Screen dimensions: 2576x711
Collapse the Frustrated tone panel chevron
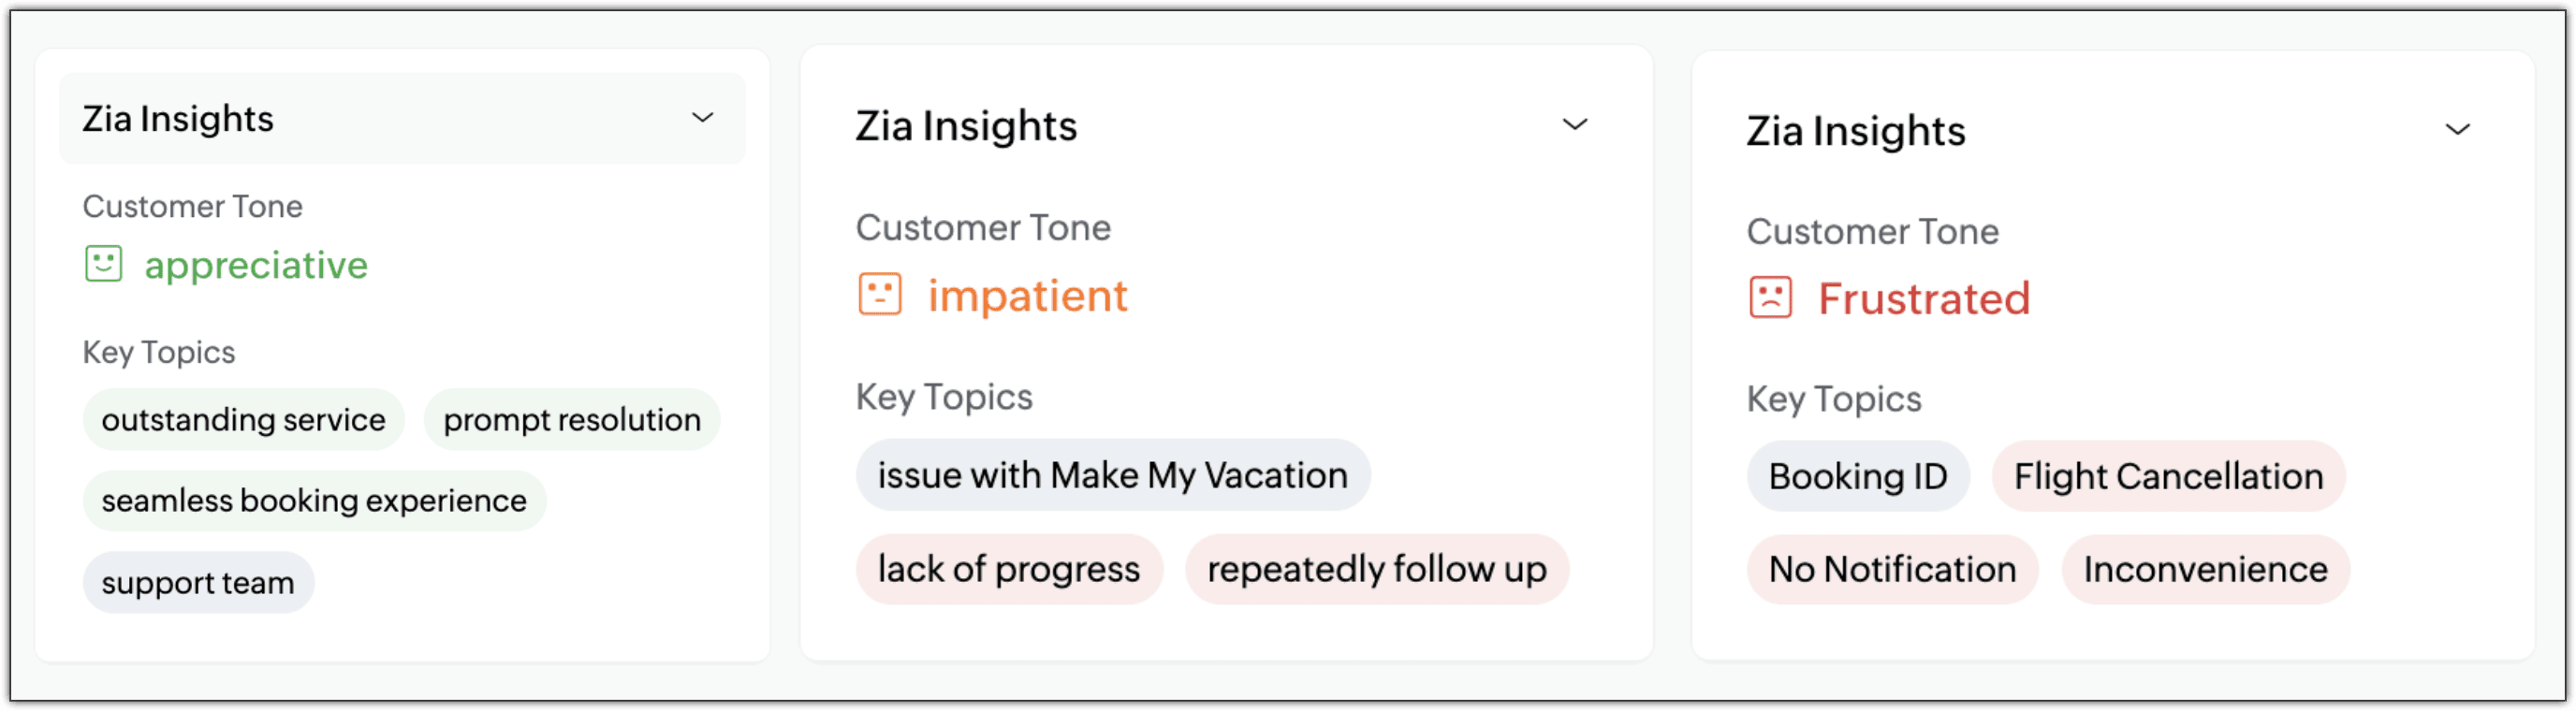(x=2458, y=130)
